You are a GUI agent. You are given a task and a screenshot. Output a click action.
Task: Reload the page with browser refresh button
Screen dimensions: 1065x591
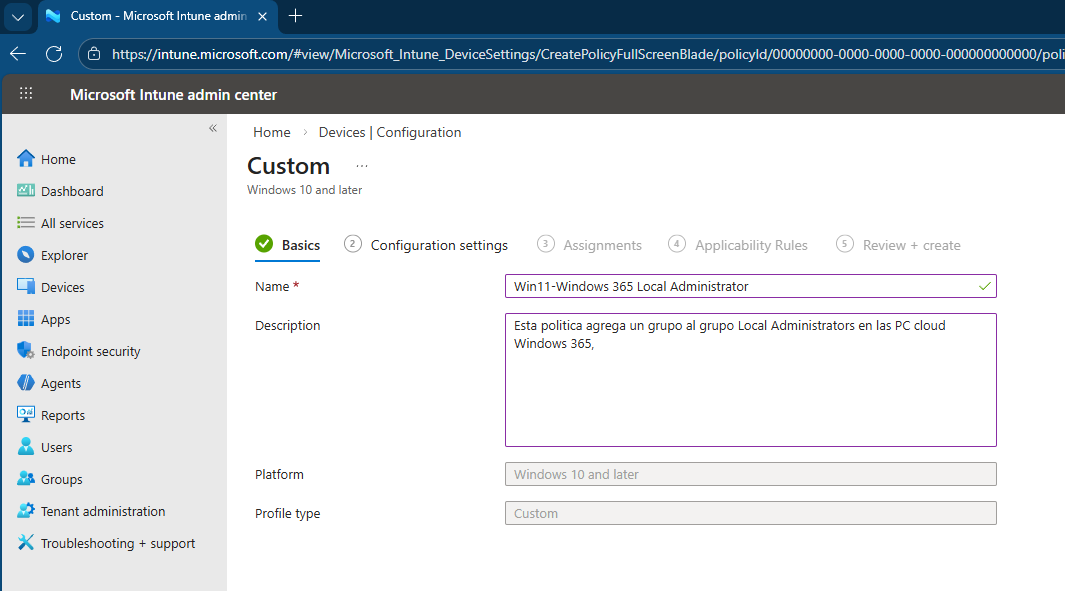(x=54, y=54)
